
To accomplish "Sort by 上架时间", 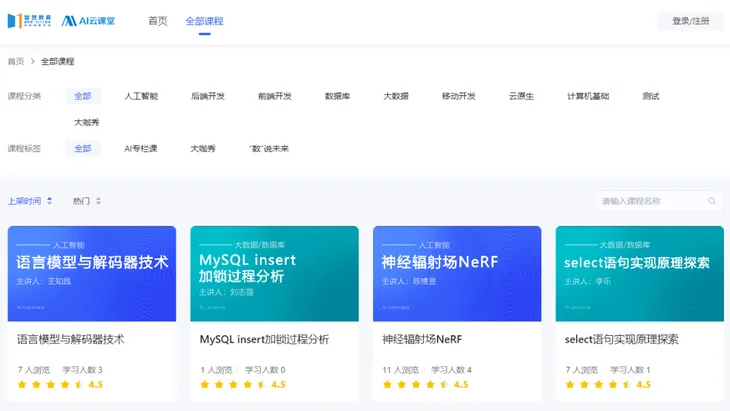I will tap(30, 201).
